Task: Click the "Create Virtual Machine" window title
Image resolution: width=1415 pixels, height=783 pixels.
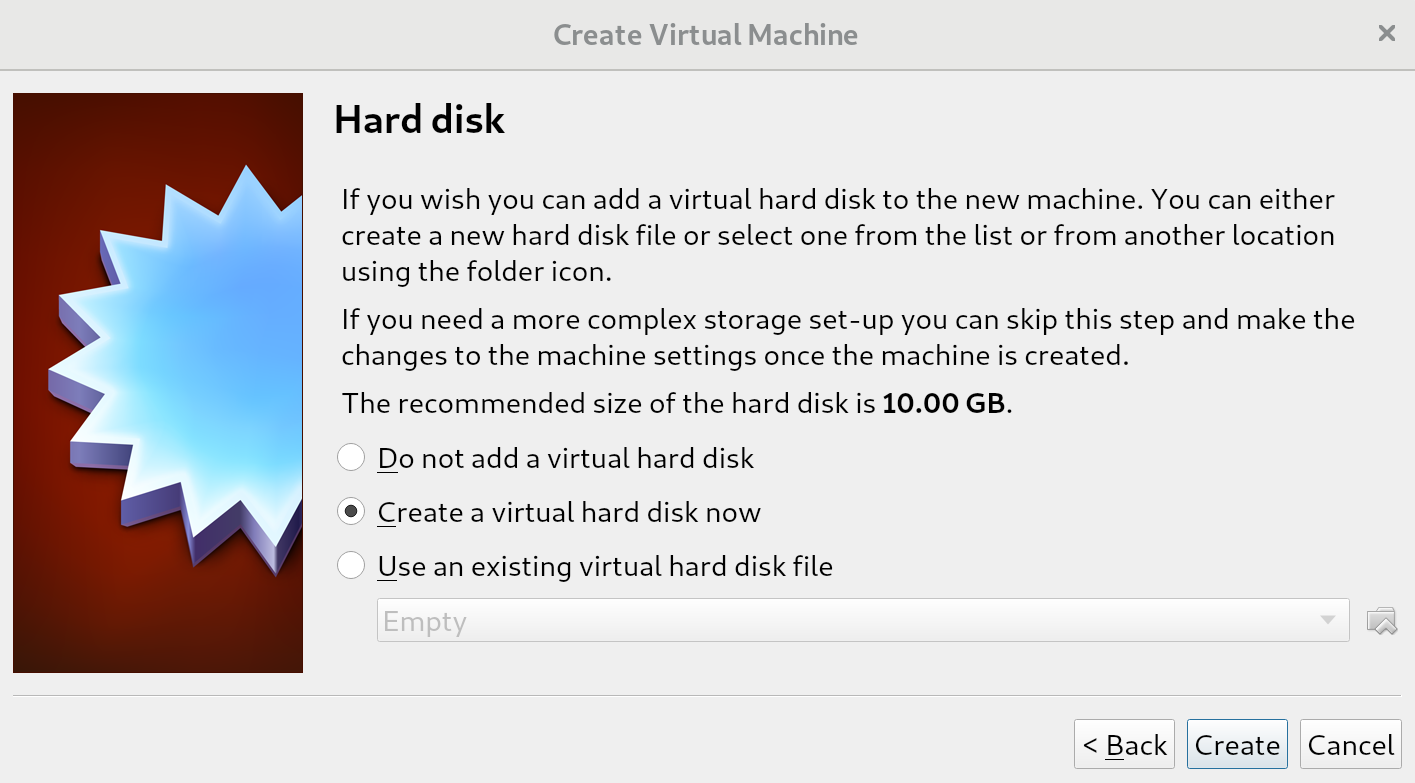Action: click(705, 35)
